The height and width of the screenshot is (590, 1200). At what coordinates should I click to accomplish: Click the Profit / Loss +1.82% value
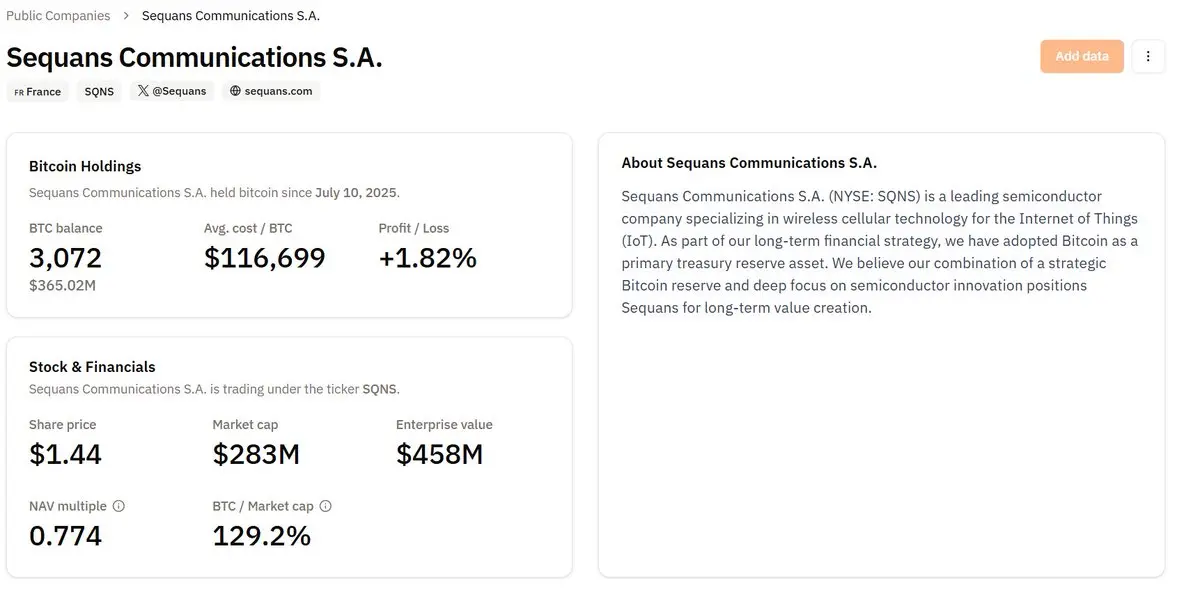point(428,258)
